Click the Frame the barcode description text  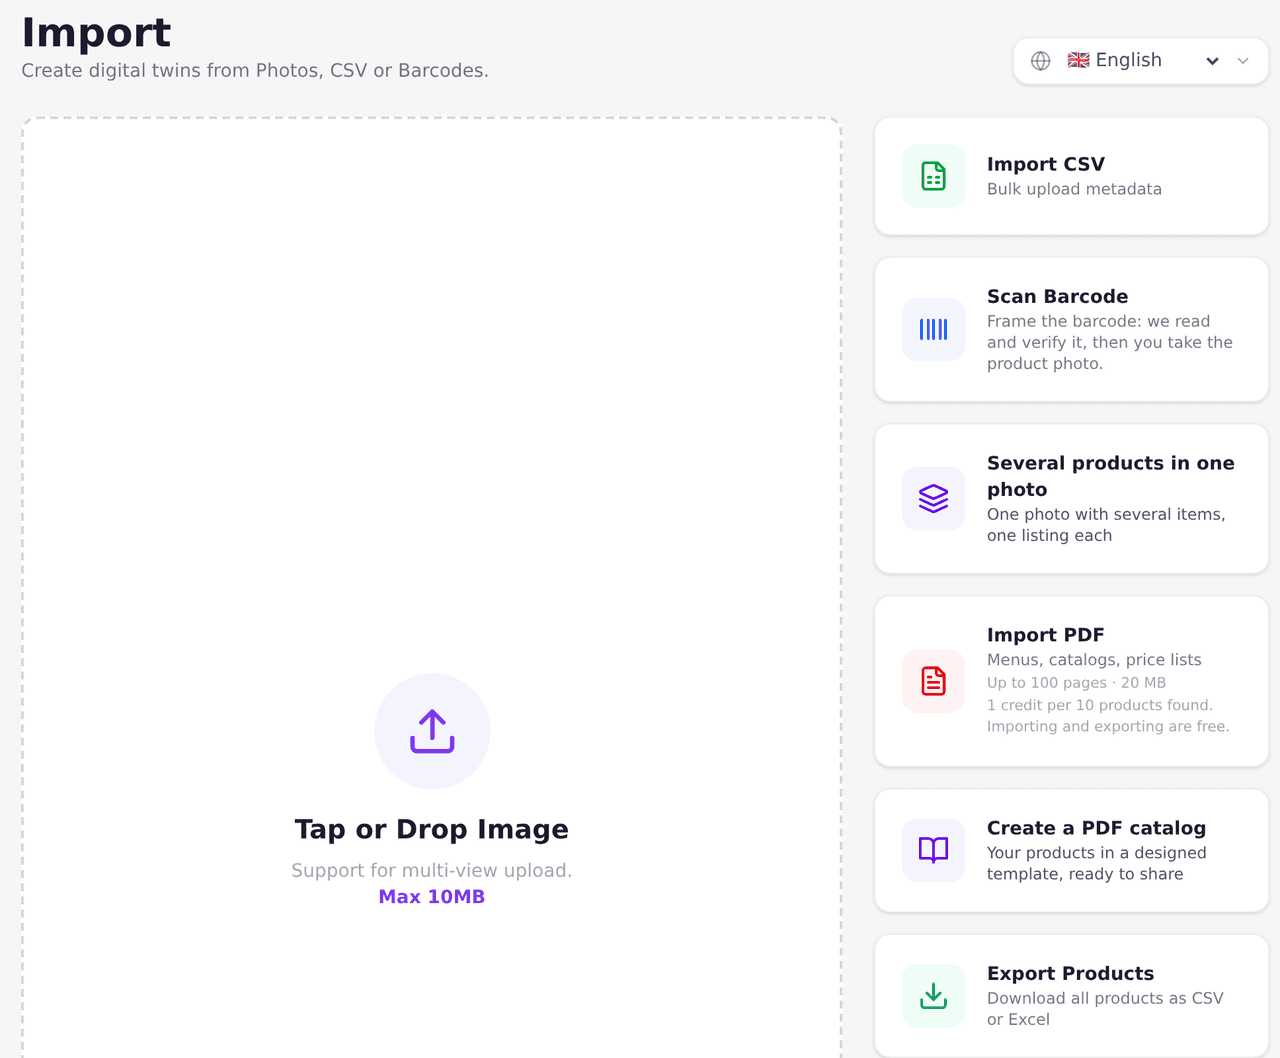point(1109,342)
